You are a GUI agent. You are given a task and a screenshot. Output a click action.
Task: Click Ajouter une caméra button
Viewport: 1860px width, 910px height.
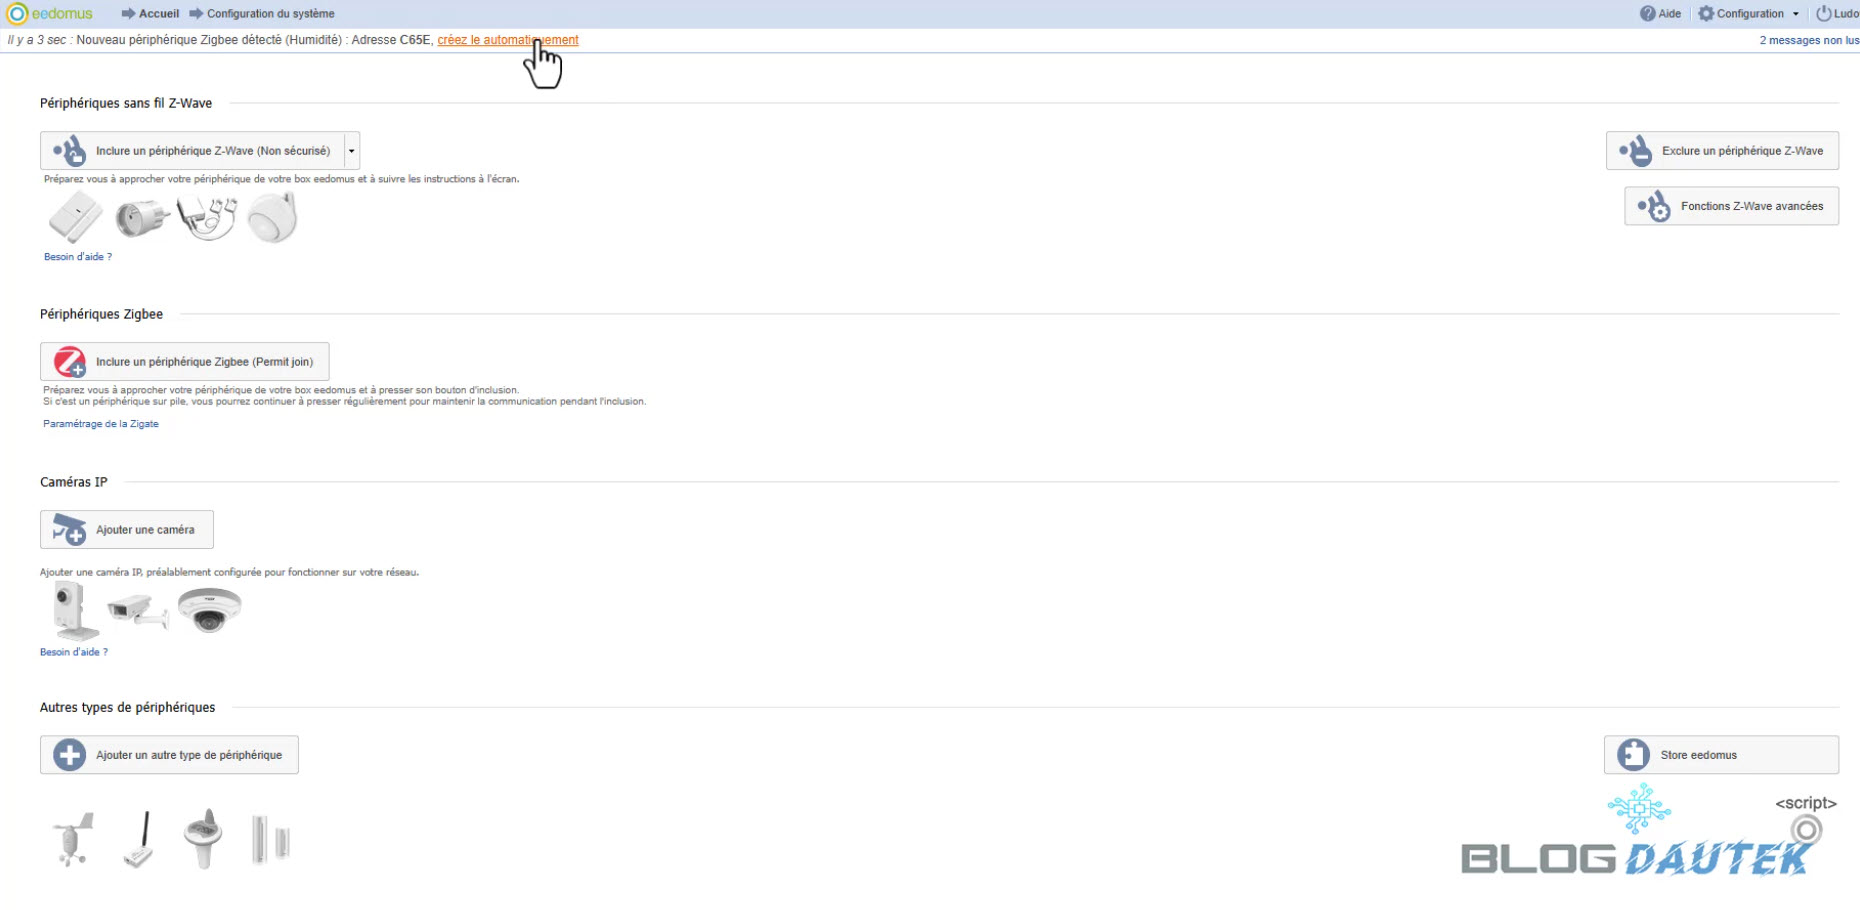[127, 530]
